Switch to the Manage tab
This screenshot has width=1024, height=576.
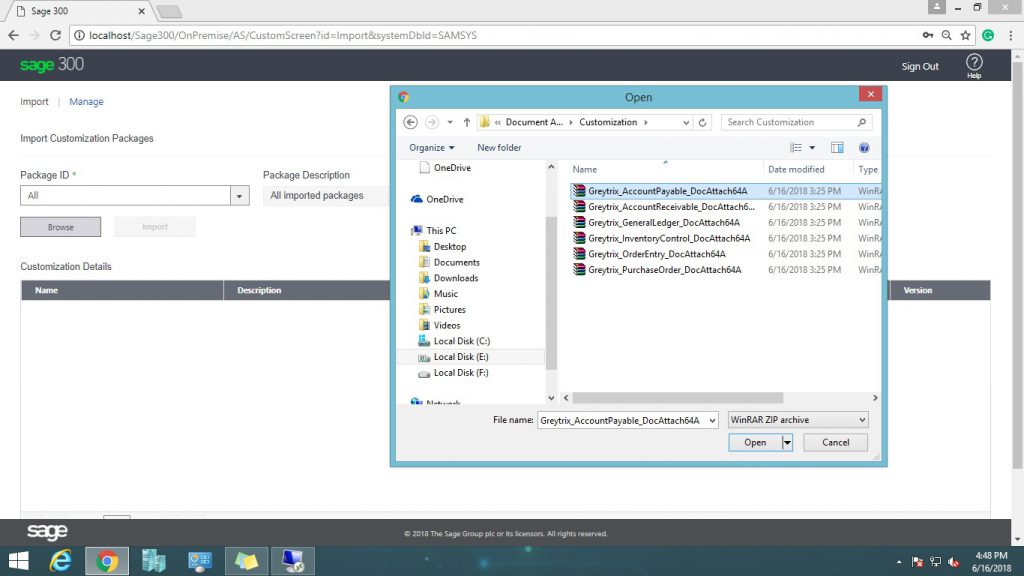86,102
